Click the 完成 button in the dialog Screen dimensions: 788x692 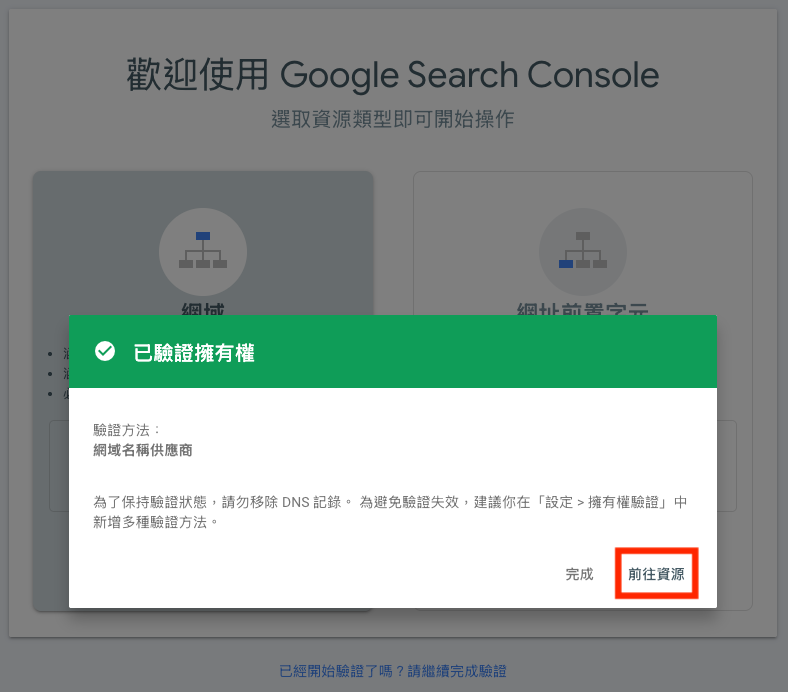579,574
